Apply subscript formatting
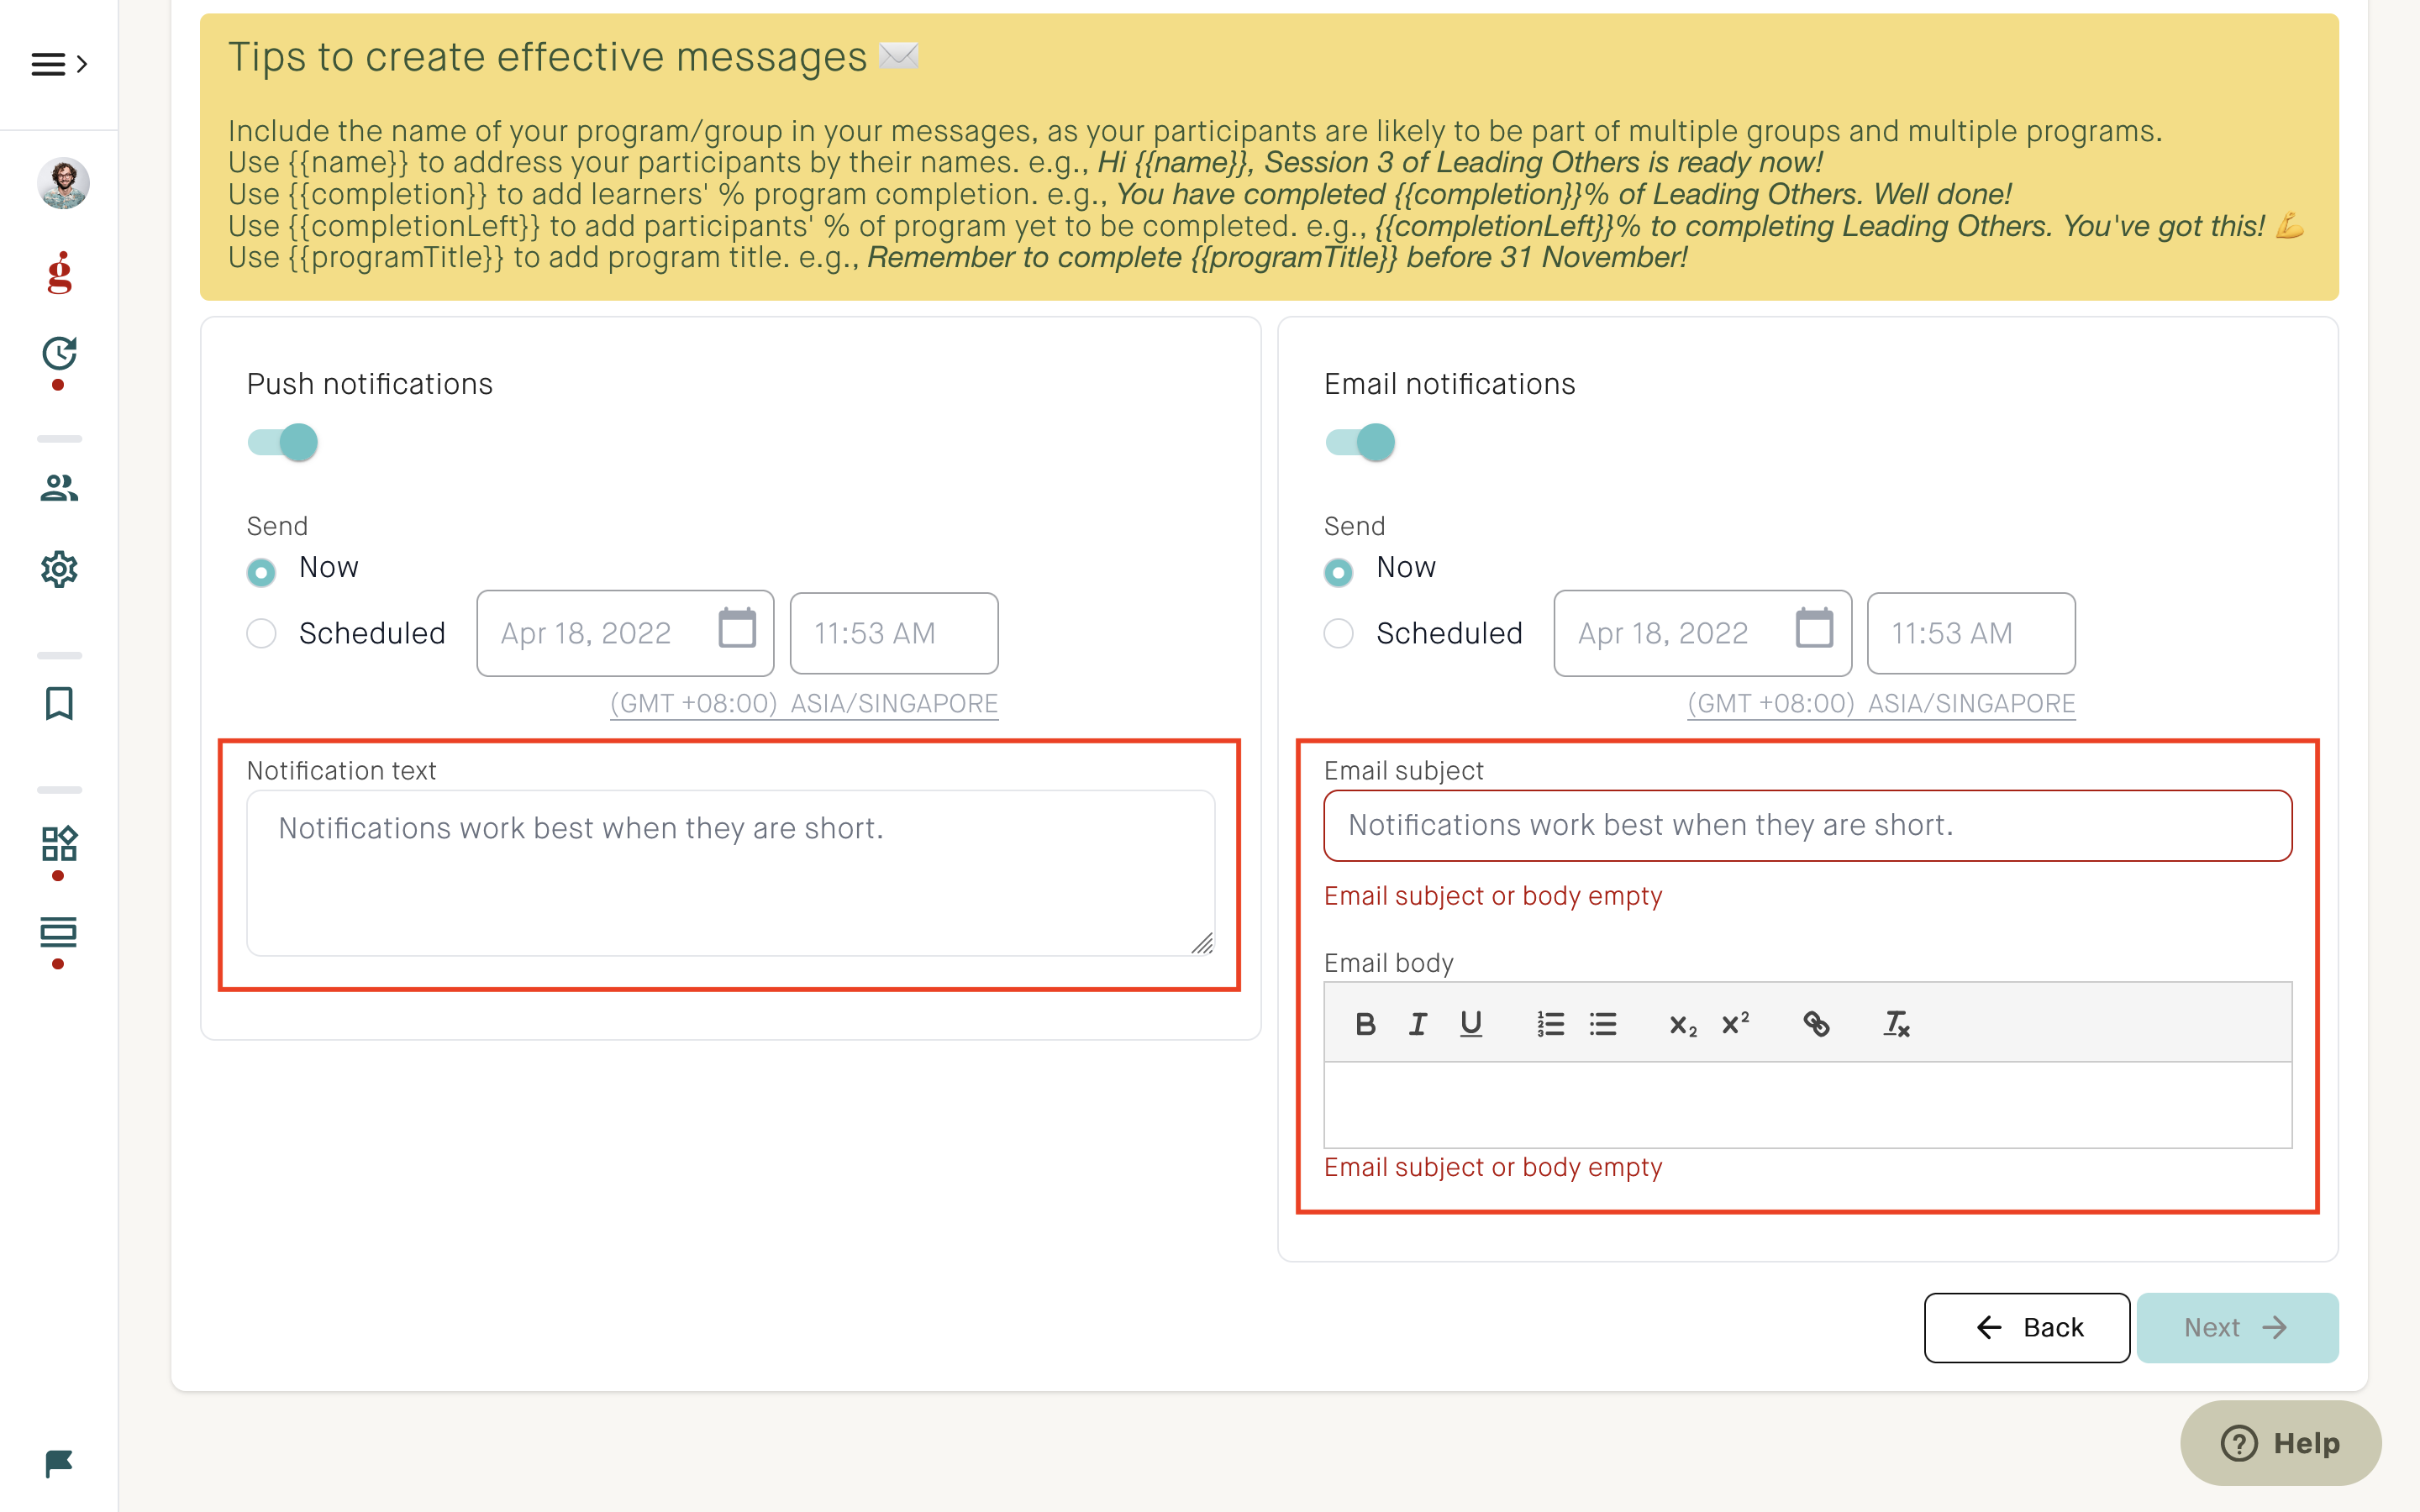The height and width of the screenshot is (1512, 2420). [x=1683, y=1024]
